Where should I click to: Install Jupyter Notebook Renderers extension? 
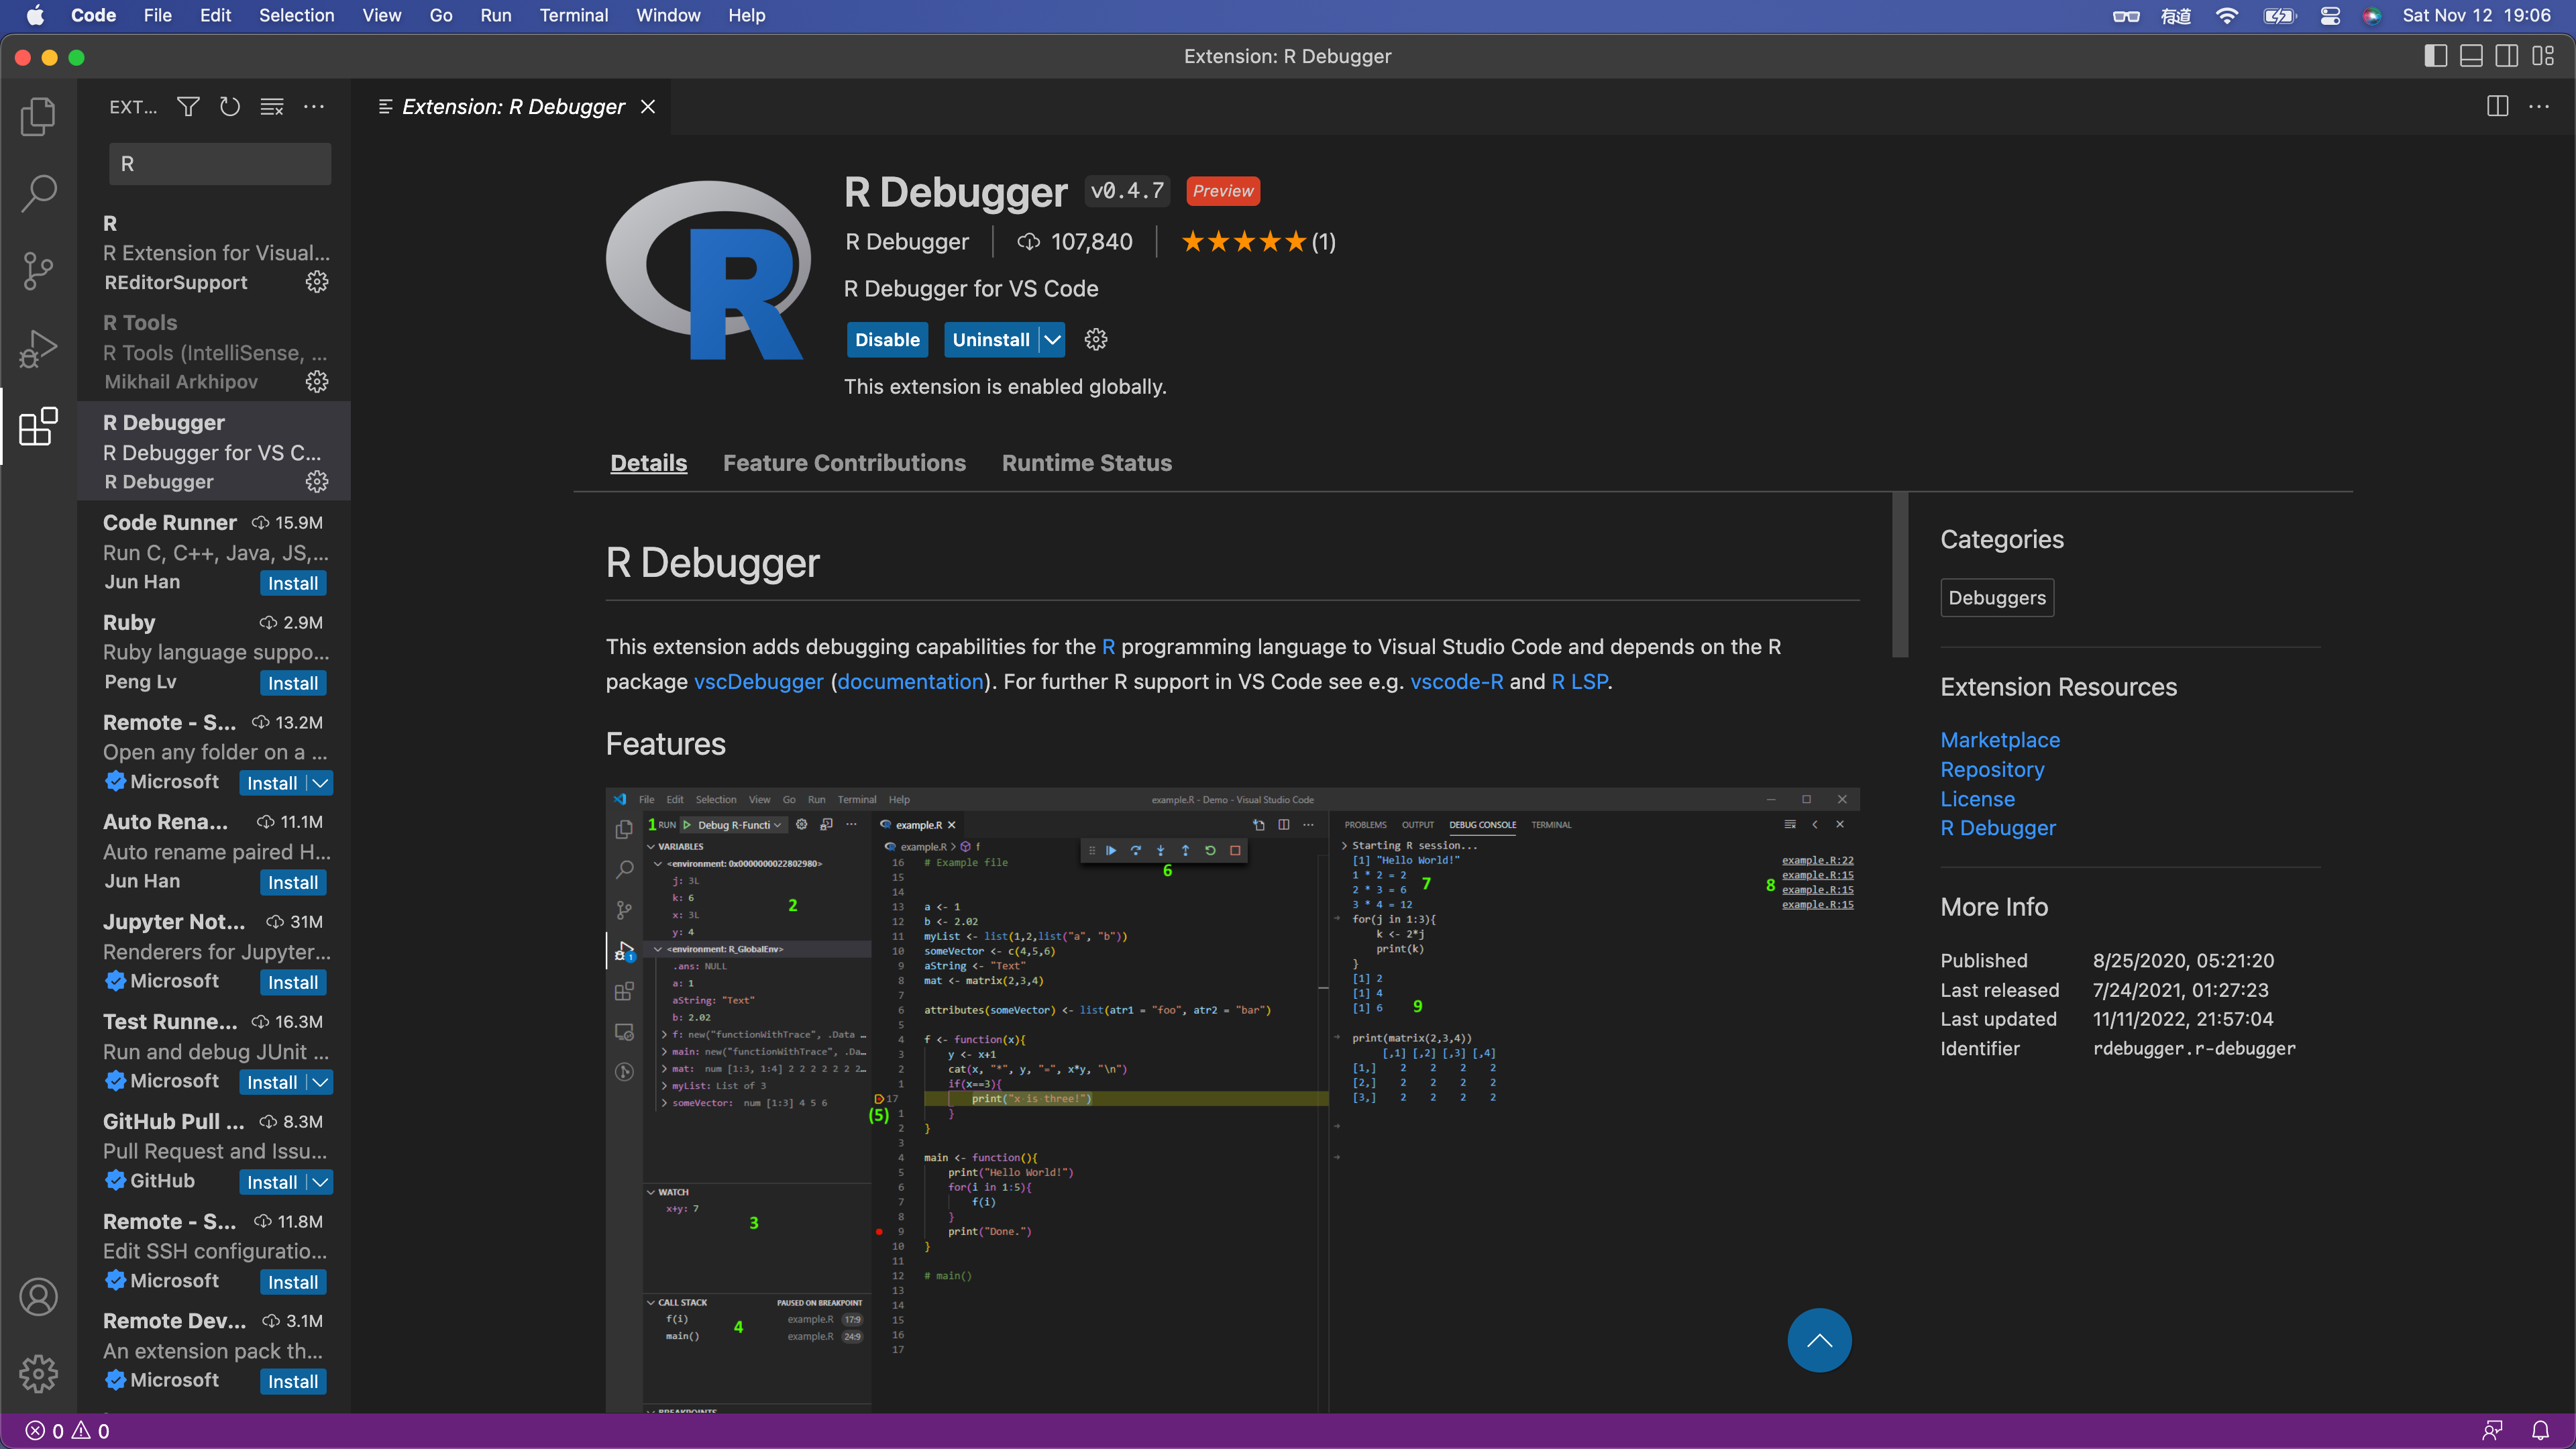(293, 982)
